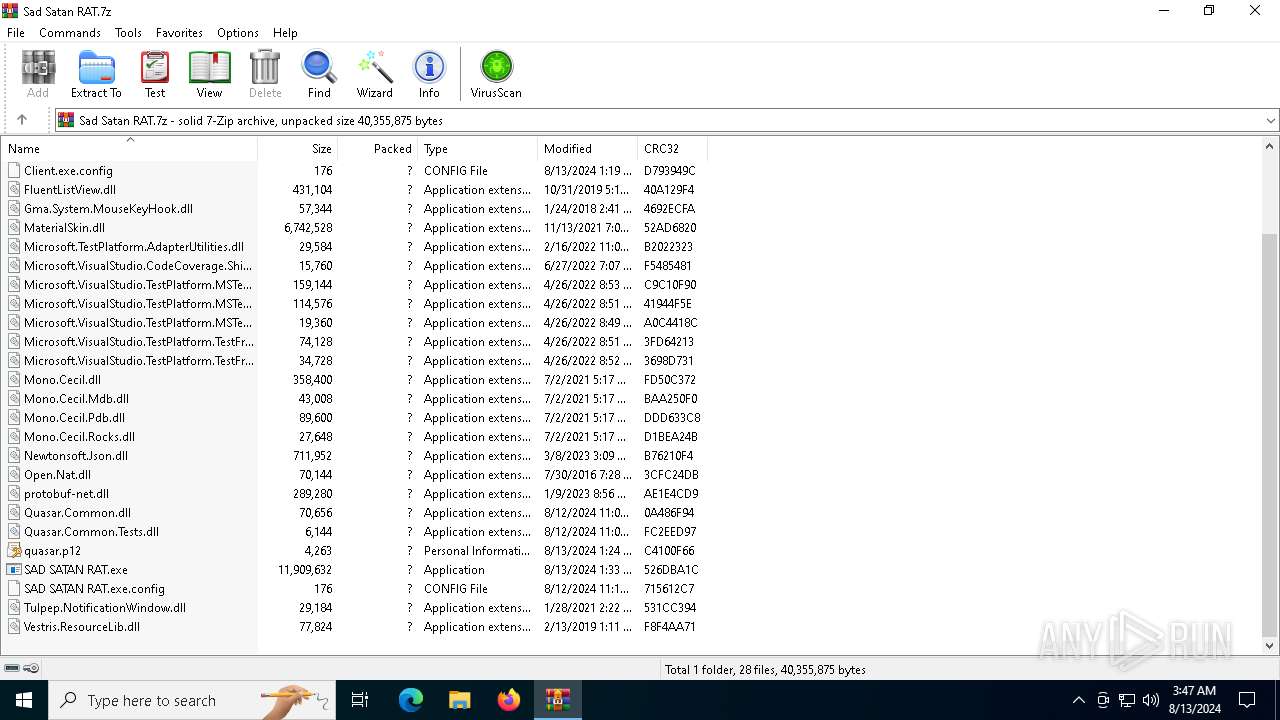This screenshot has height=720, width=1280.
Task: Show archive Info
Action: click(429, 75)
